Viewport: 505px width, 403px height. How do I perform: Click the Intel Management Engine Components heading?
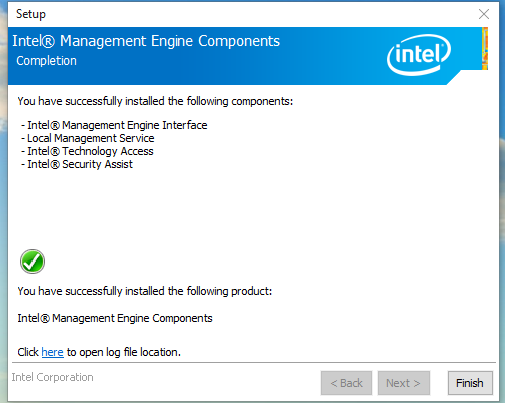[146, 41]
